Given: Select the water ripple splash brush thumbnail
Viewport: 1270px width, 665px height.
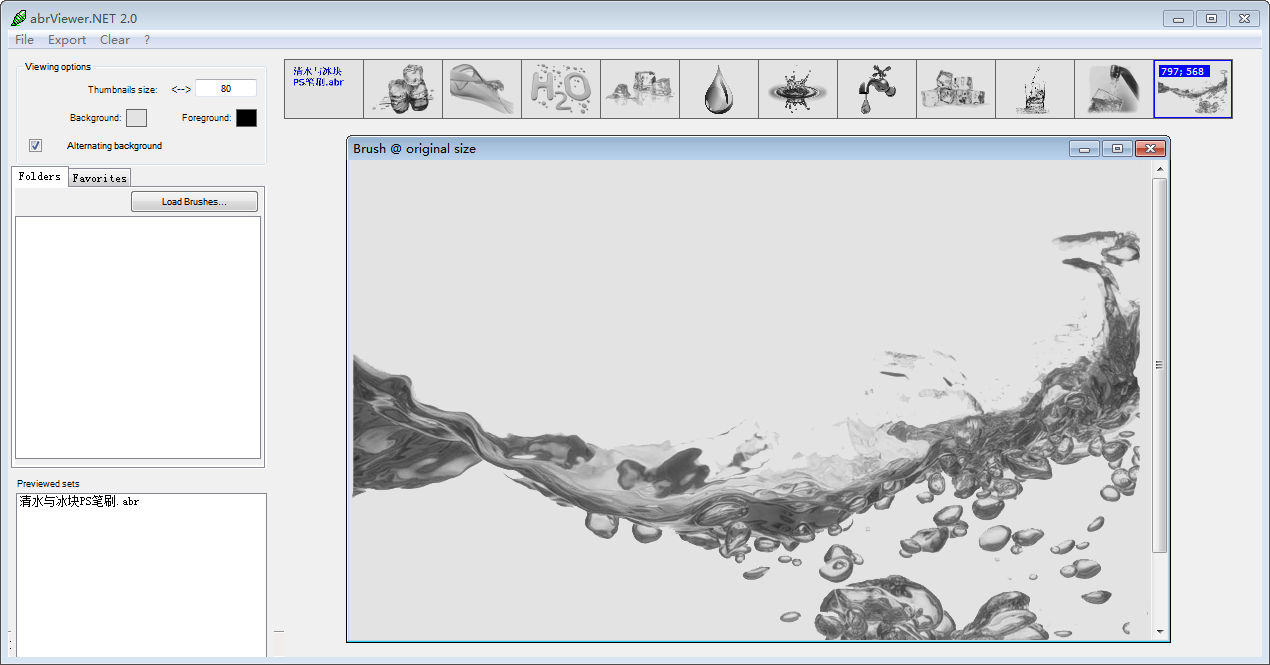Looking at the screenshot, I should (x=798, y=89).
